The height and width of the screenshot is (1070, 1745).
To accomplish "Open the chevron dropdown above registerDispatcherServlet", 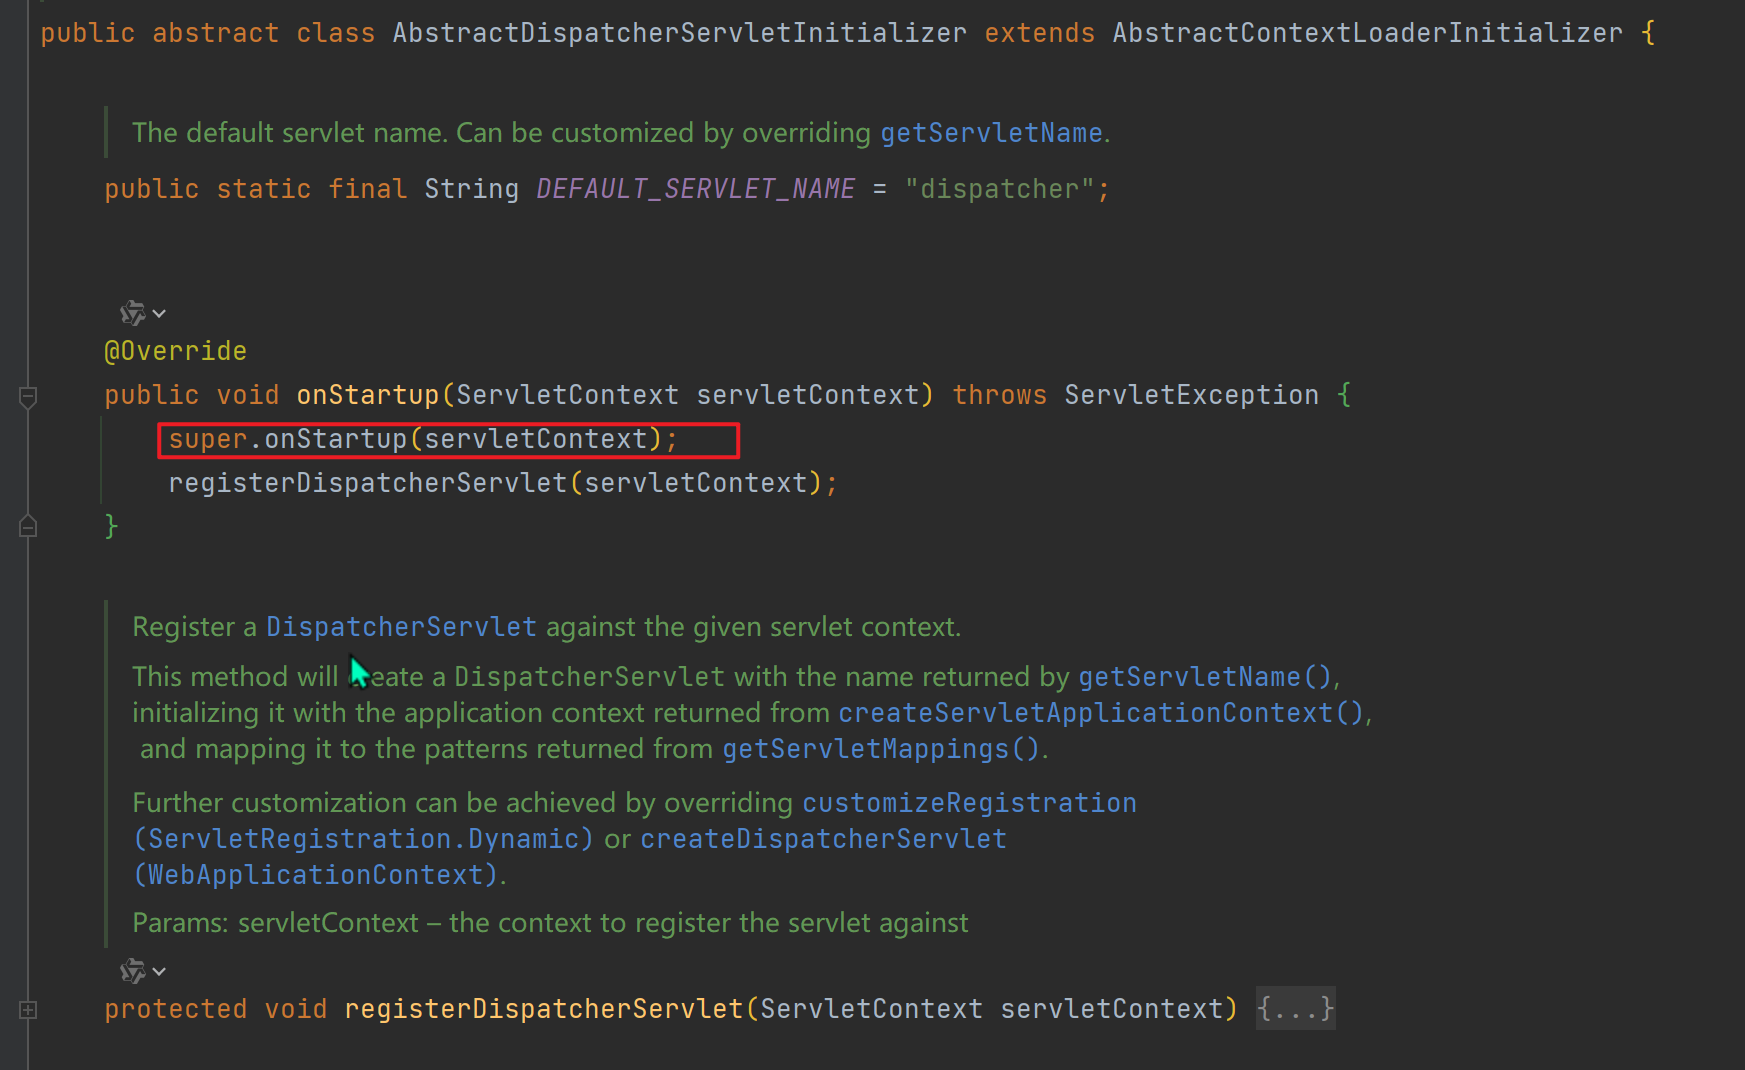I will coord(159,971).
